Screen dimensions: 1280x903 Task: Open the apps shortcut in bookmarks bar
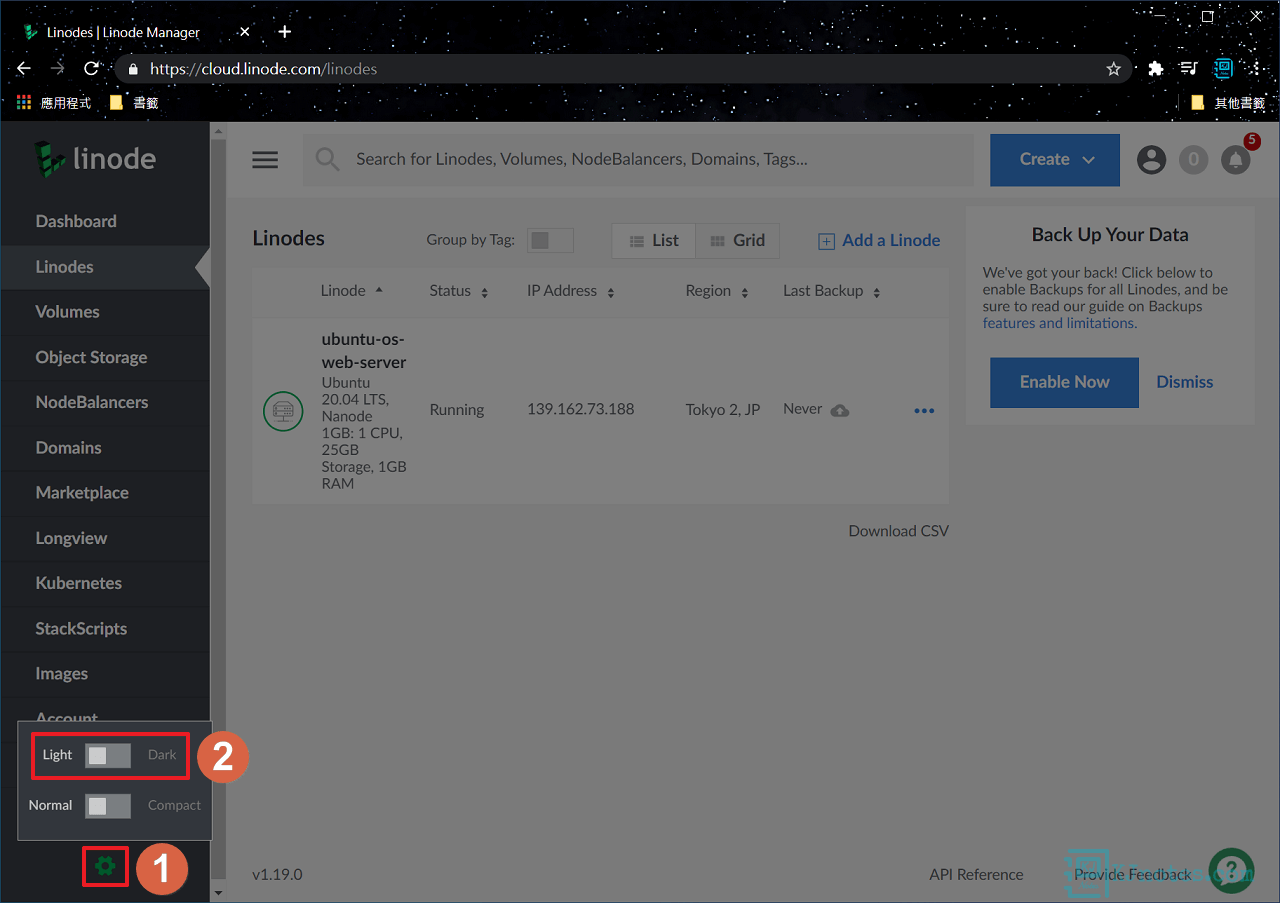[x=54, y=102]
